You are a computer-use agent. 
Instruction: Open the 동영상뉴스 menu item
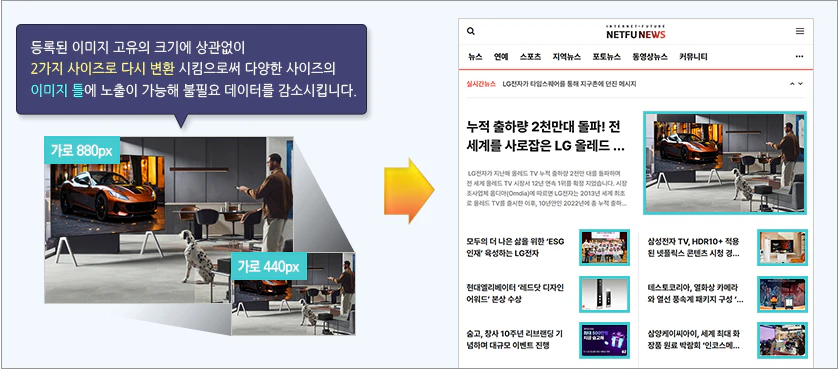point(650,56)
